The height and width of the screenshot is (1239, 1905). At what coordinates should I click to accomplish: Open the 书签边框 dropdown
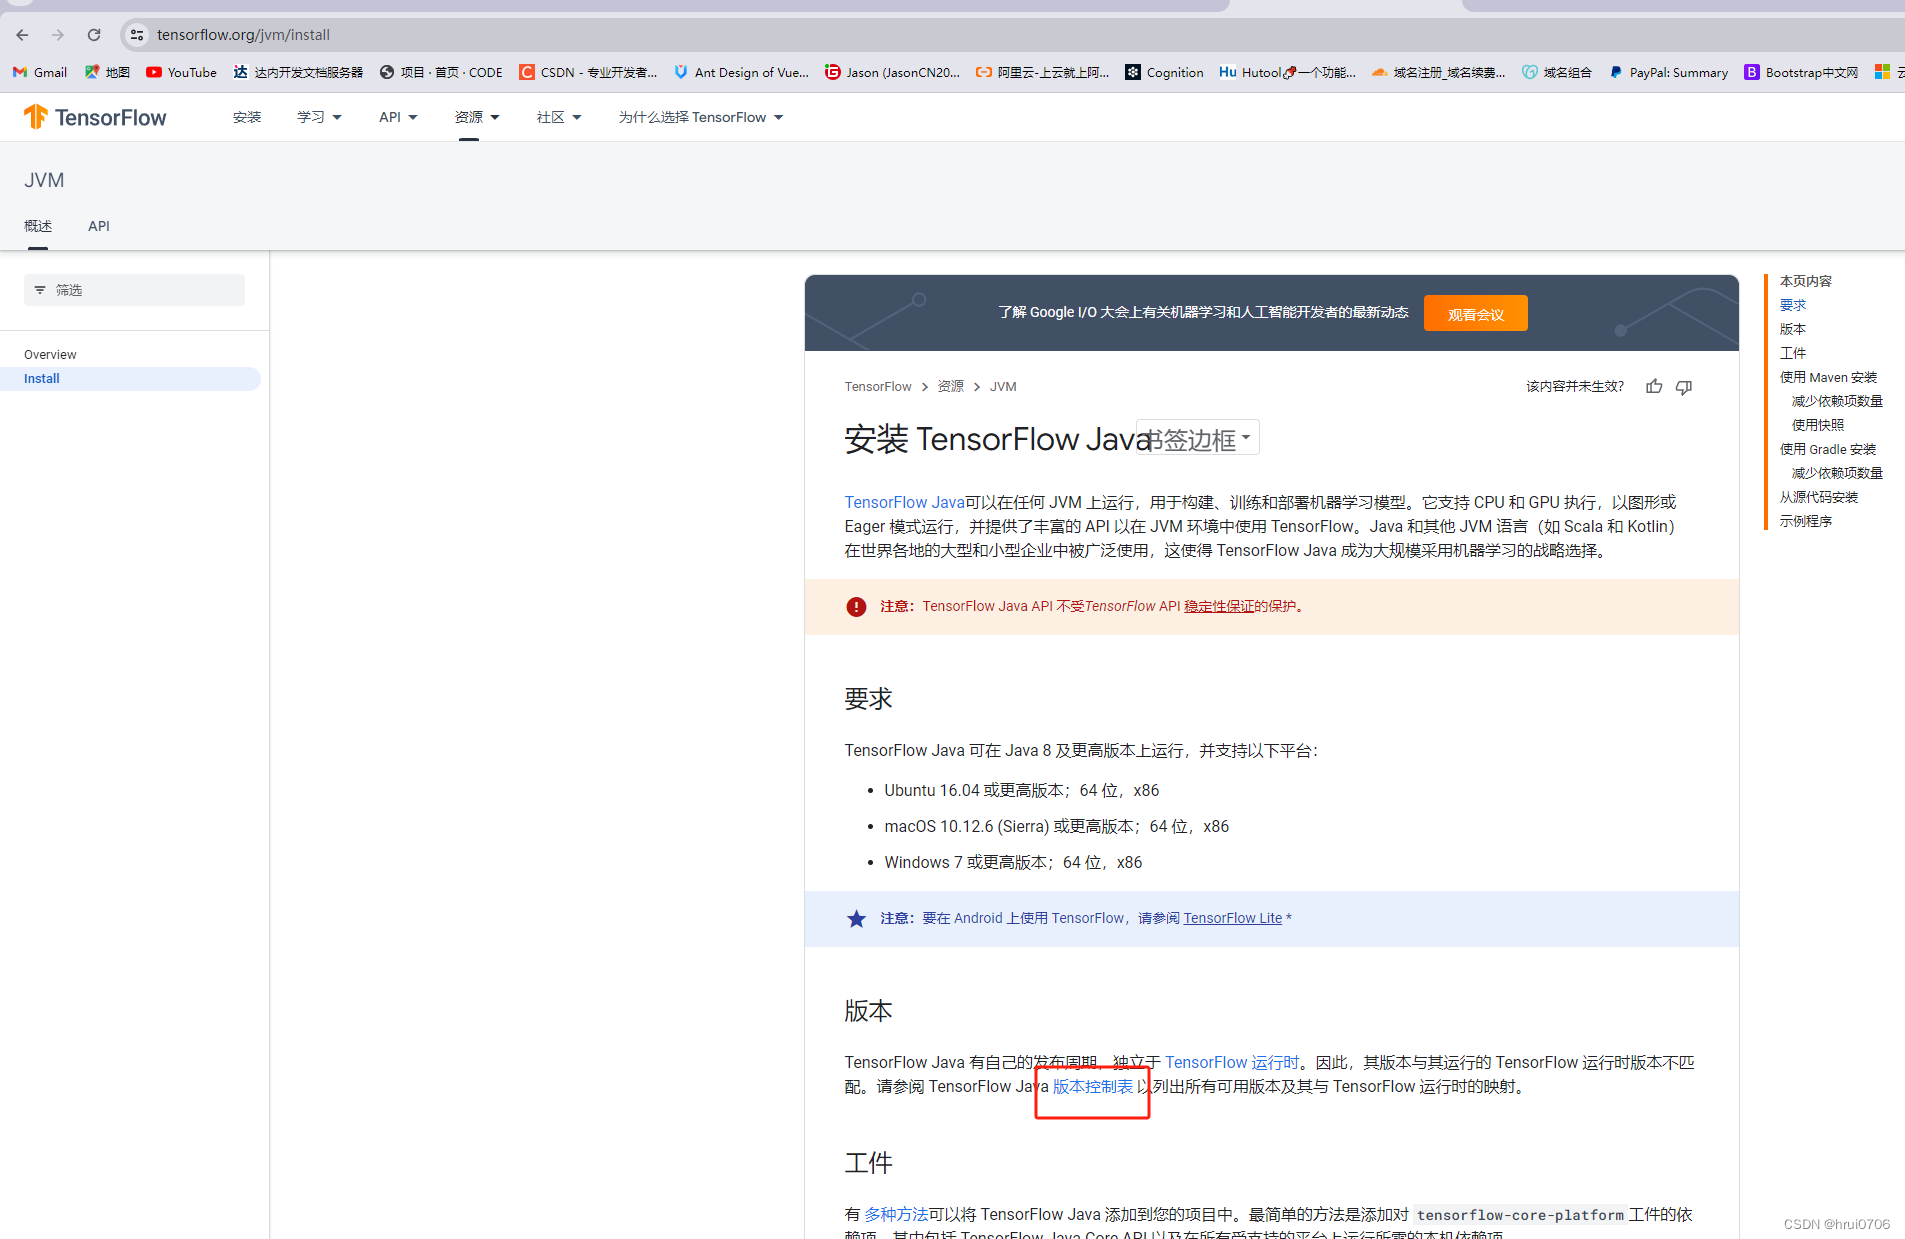[x=1196, y=437]
